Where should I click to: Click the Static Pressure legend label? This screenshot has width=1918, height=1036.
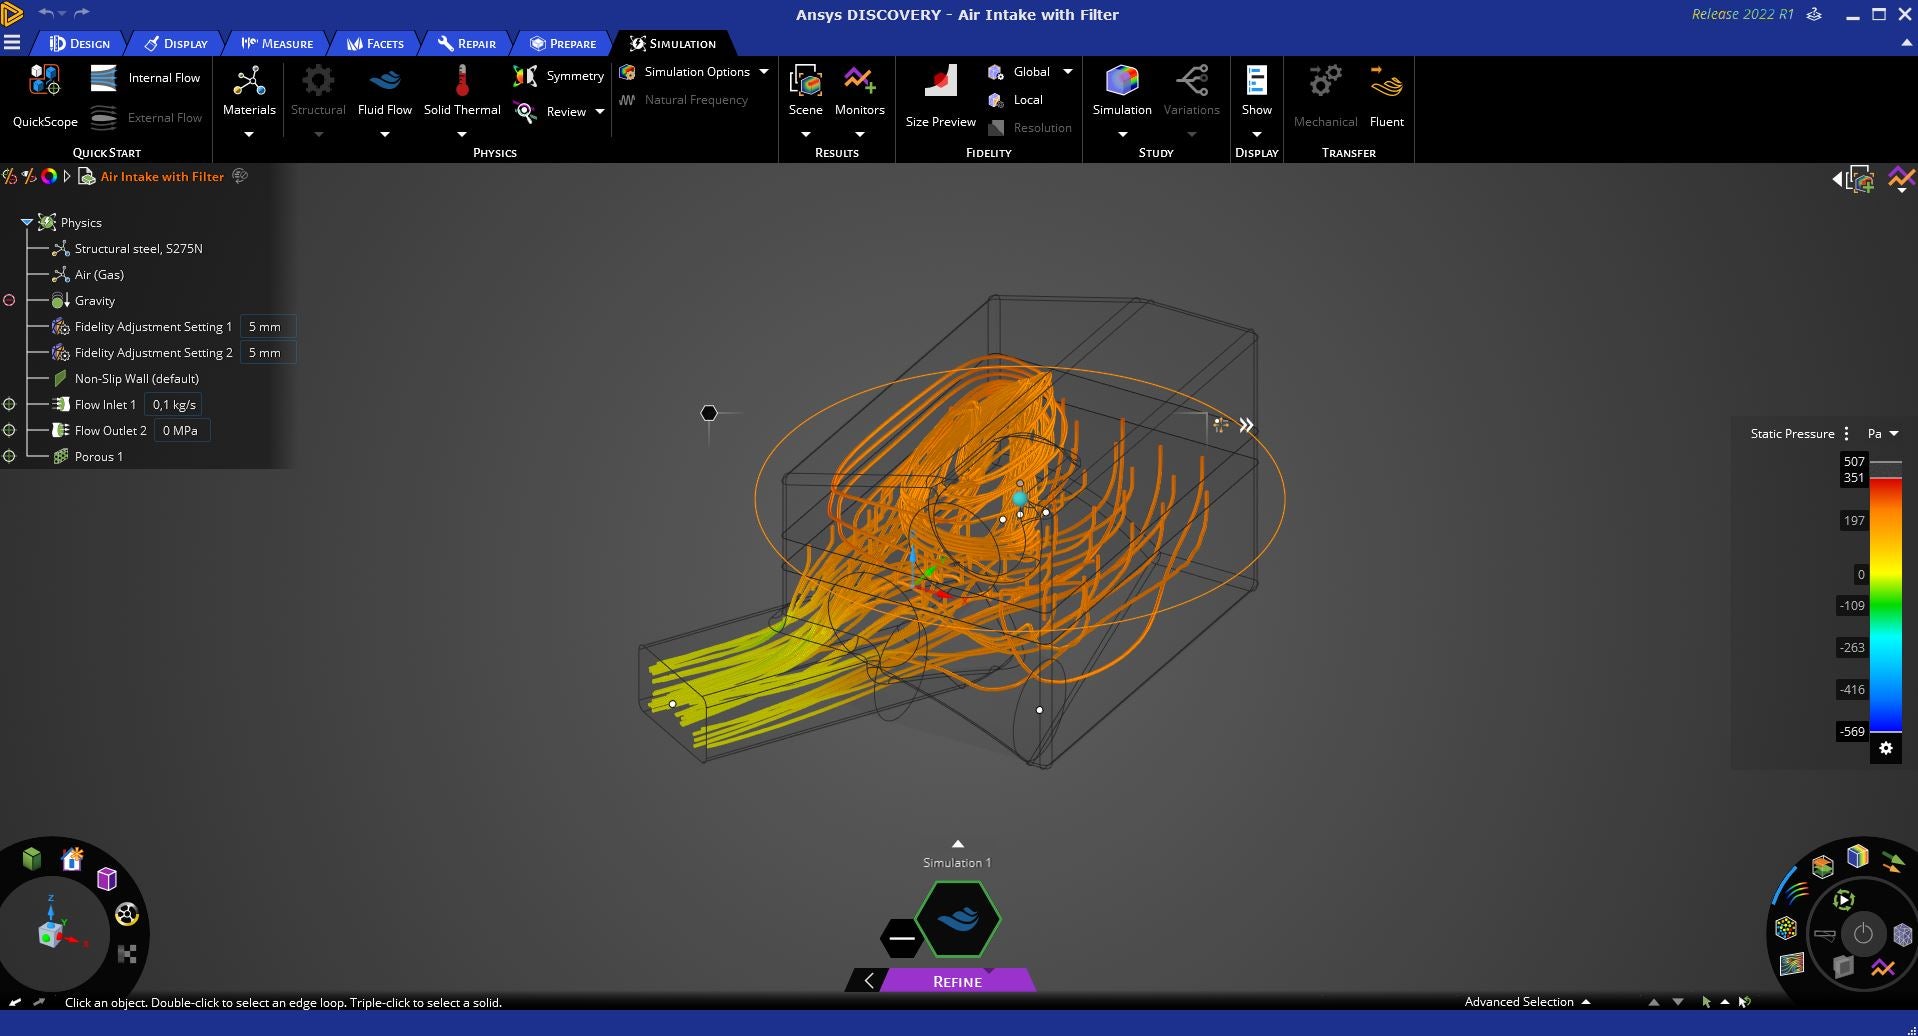pos(1792,434)
